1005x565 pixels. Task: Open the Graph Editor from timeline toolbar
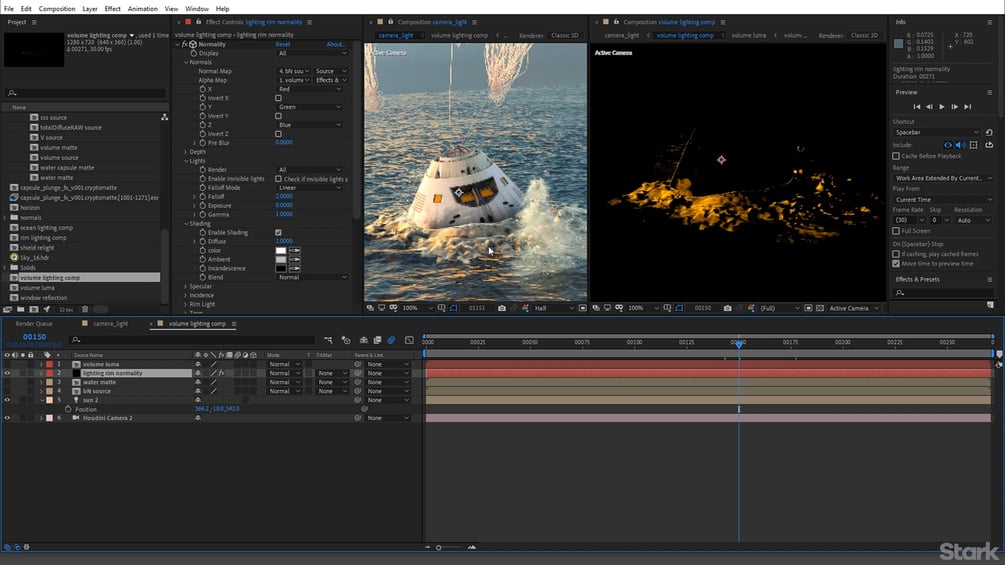click(x=409, y=341)
